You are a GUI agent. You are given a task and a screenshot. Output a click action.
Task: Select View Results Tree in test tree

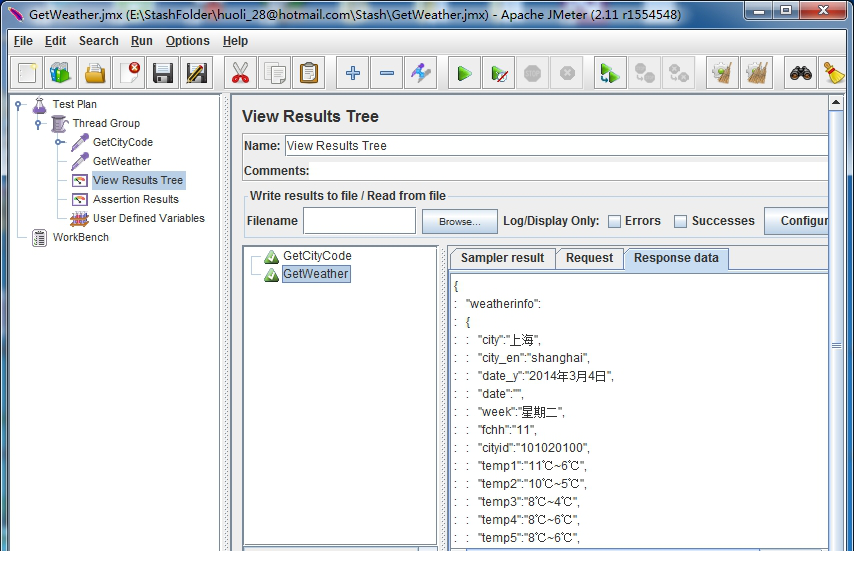tap(138, 180)
